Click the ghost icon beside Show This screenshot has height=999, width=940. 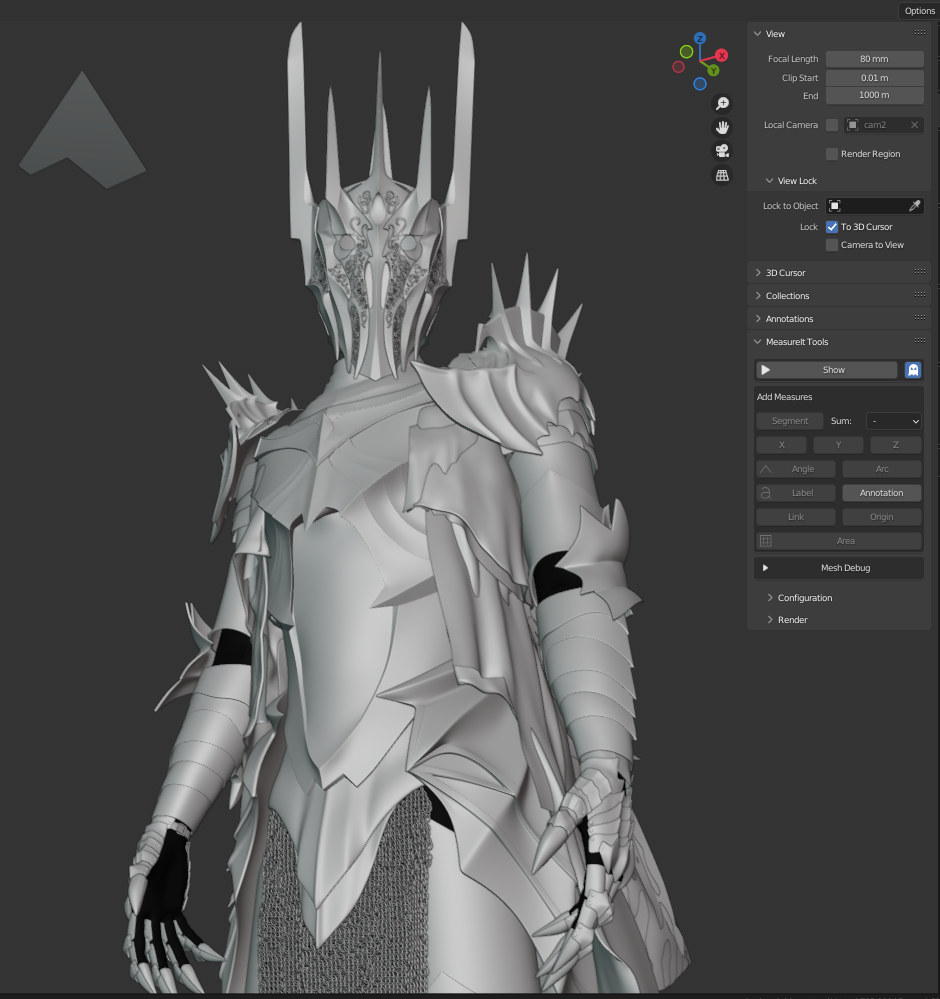click(x=913, y=370)
